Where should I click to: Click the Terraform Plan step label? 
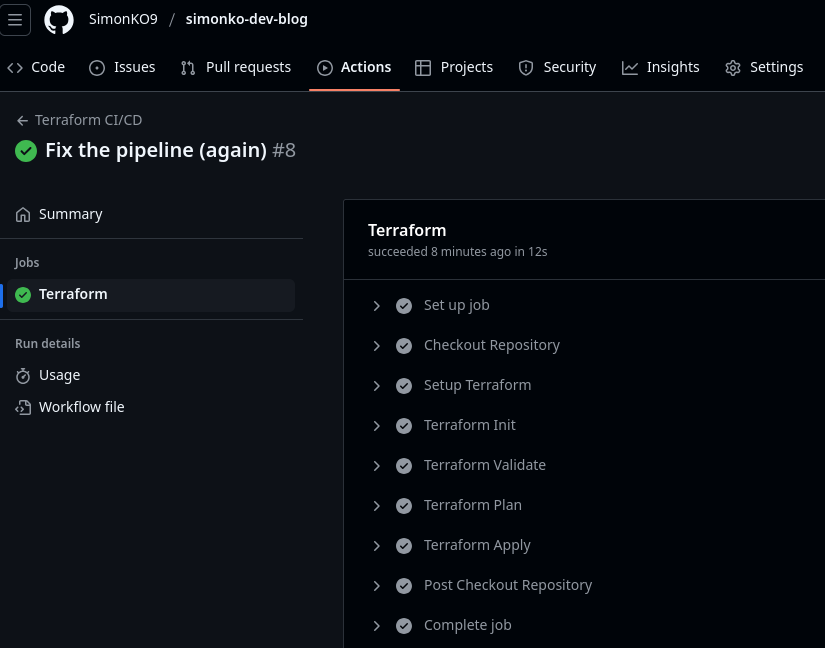[x=473, y=505]
